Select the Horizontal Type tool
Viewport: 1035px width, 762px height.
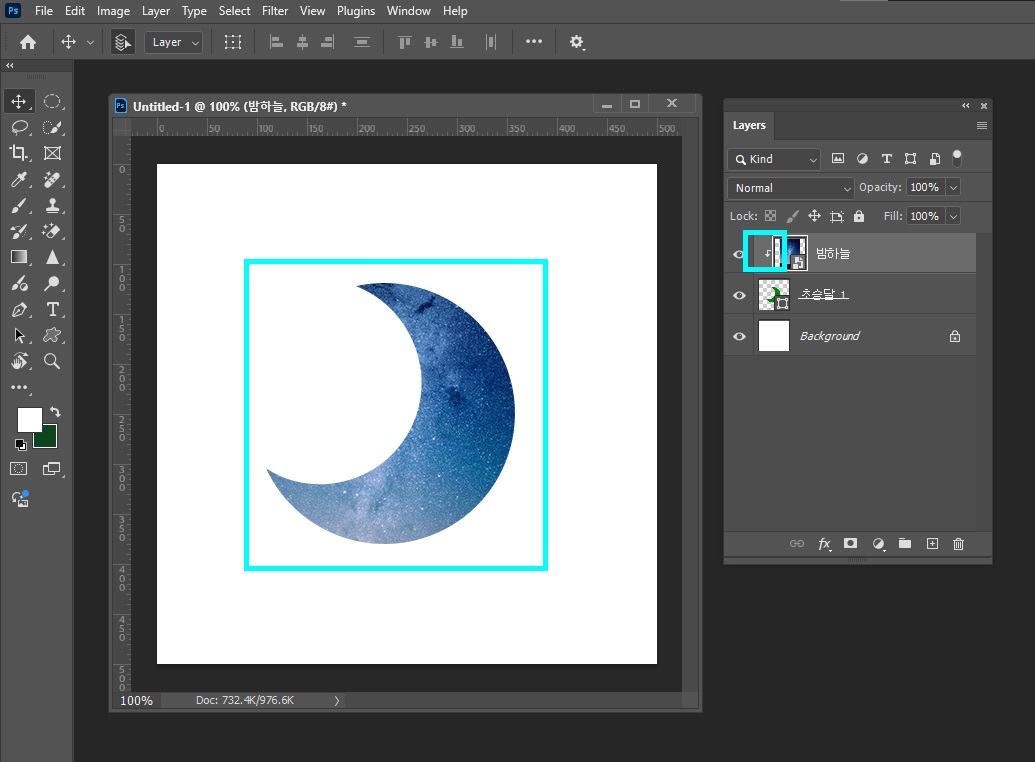pyautogui.click(x=53, y=309)
